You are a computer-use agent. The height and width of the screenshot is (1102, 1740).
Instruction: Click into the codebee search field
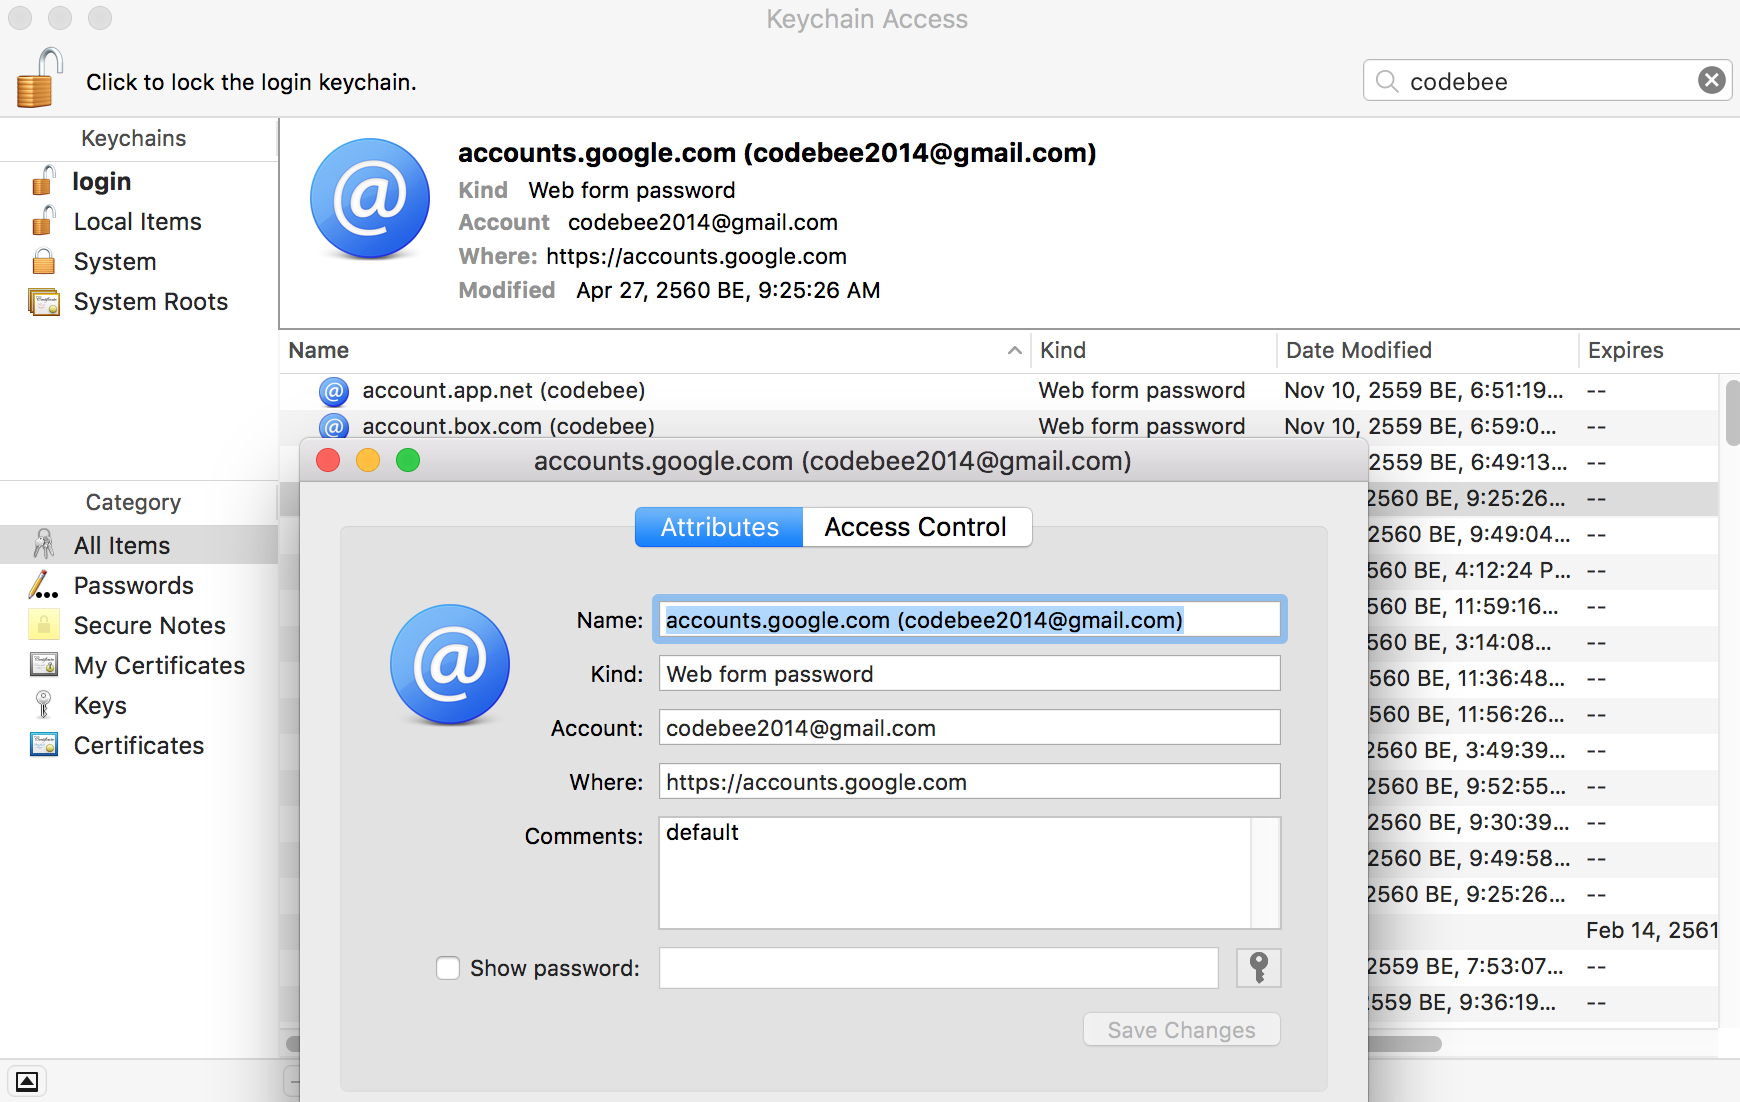point(1548,81)
